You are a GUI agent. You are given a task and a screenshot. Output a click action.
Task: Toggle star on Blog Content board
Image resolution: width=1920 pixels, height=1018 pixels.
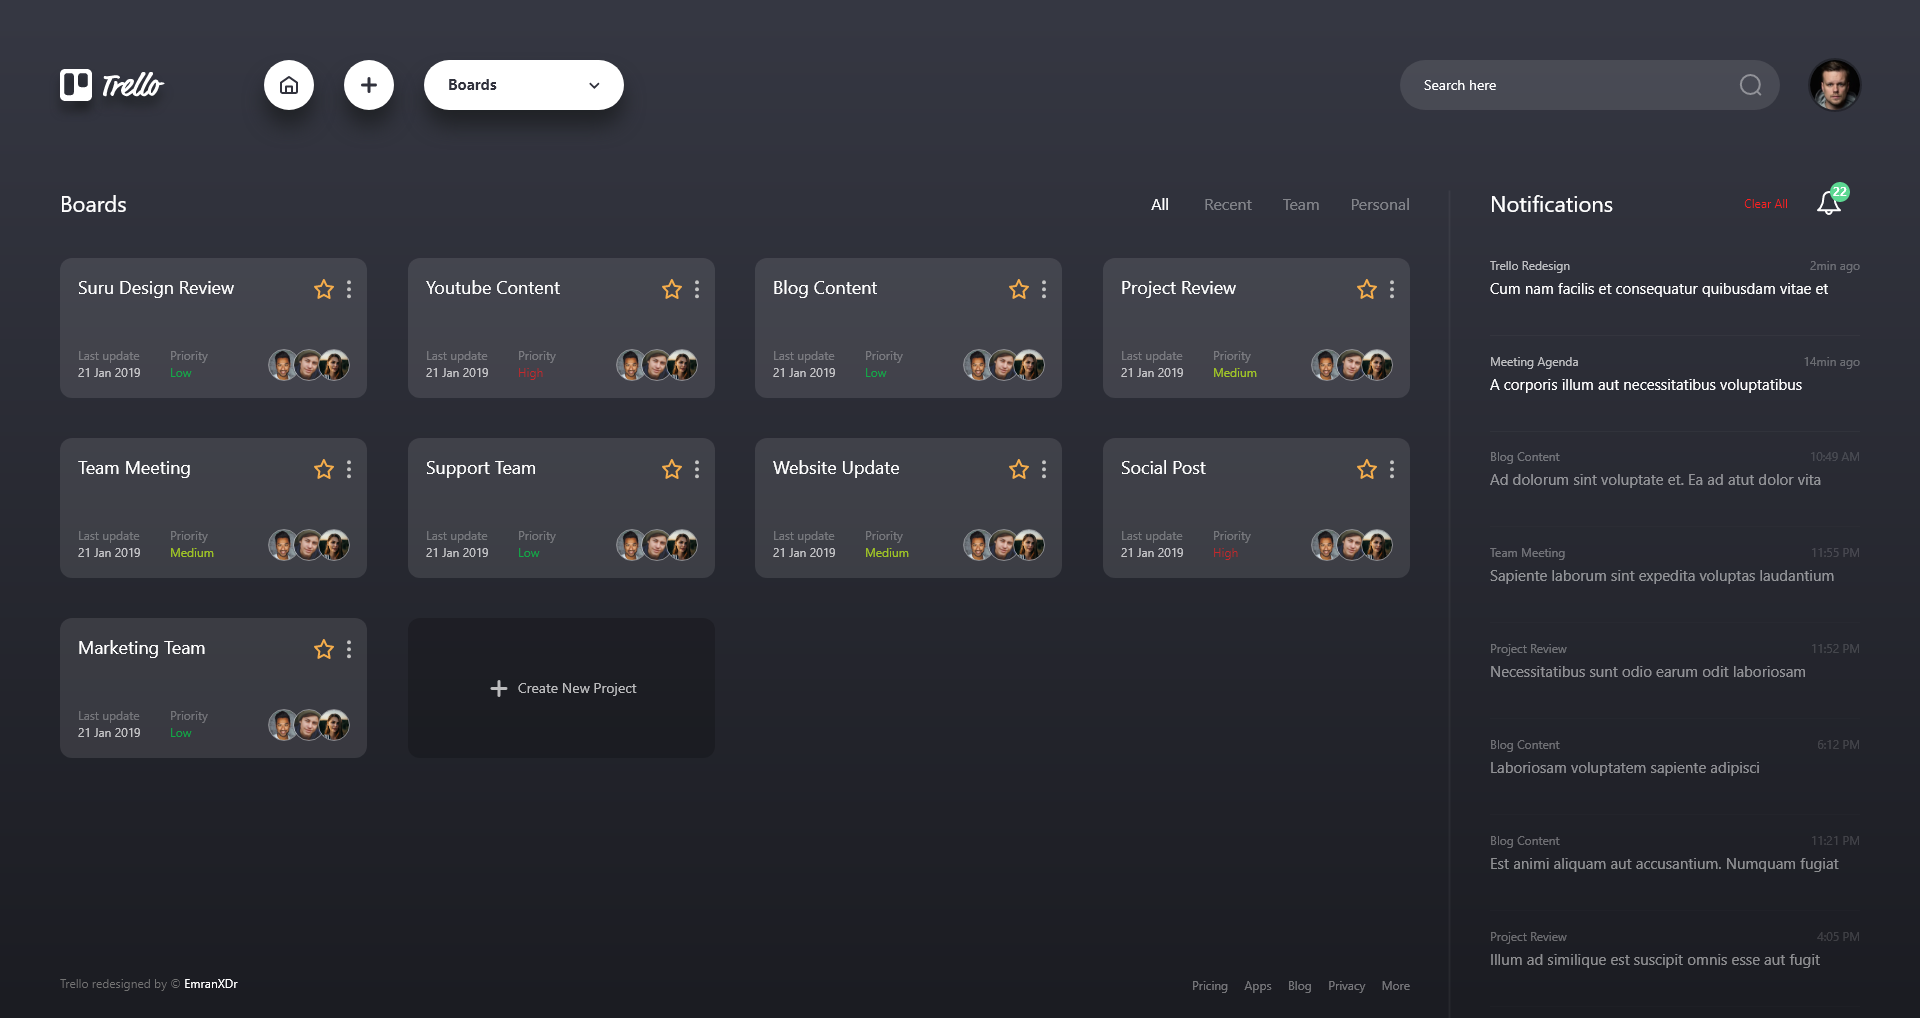(x=1019, y=289)
